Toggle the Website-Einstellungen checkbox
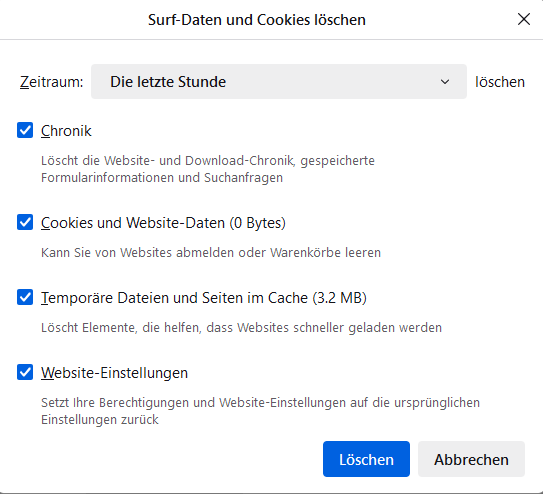The image size is (543, 494). (25, 372)
